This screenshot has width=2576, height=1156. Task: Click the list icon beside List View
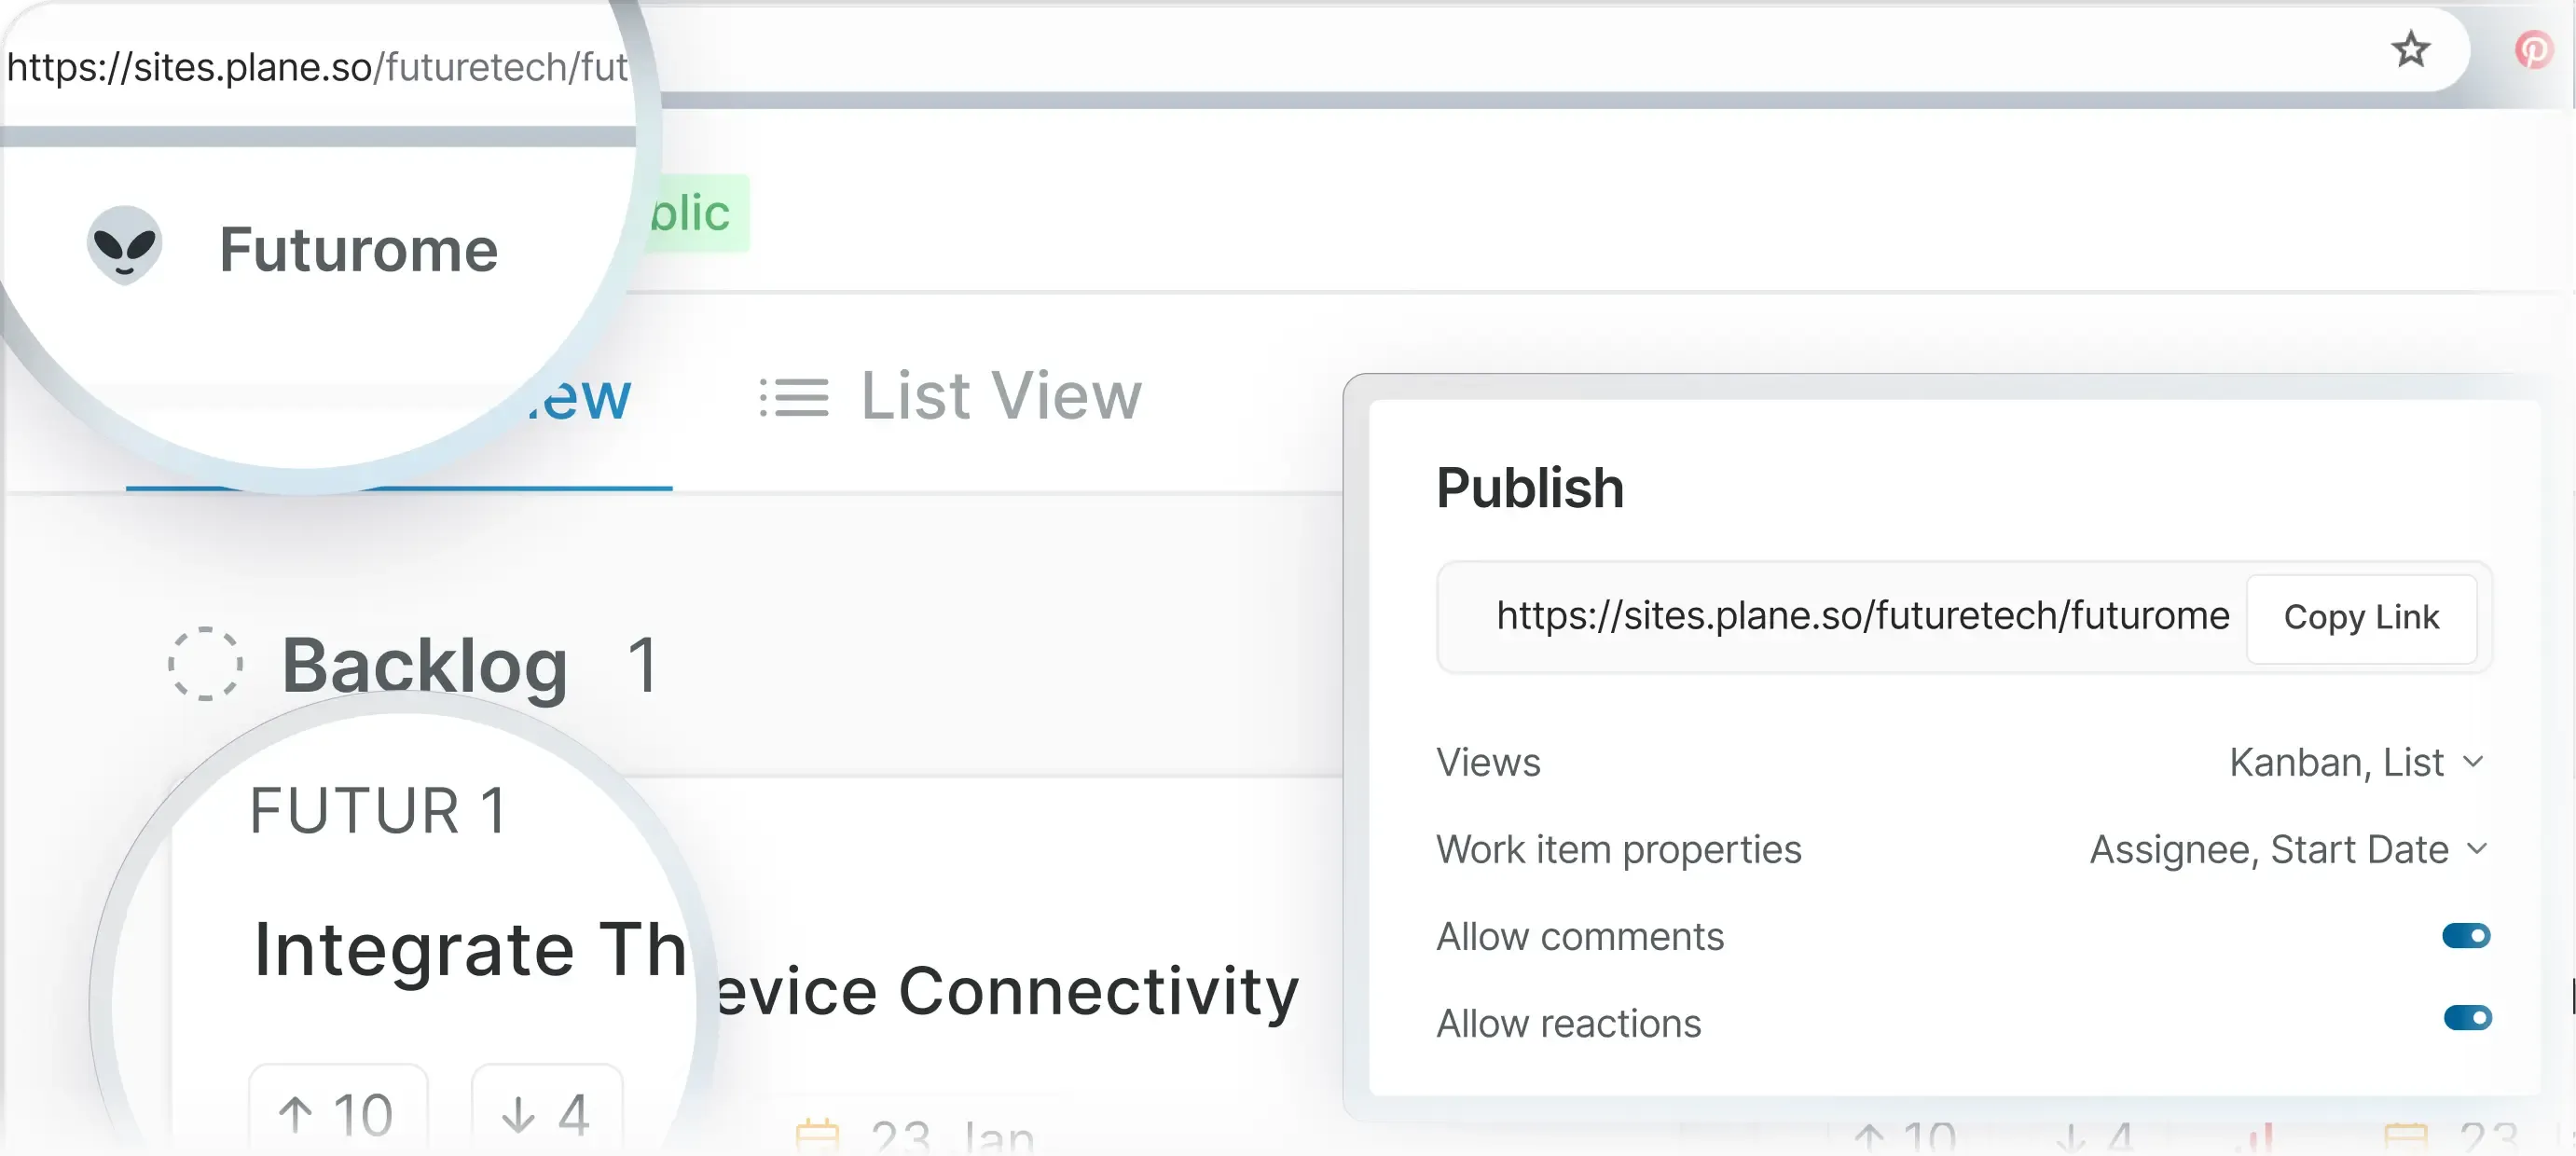[x=795, y=397]
